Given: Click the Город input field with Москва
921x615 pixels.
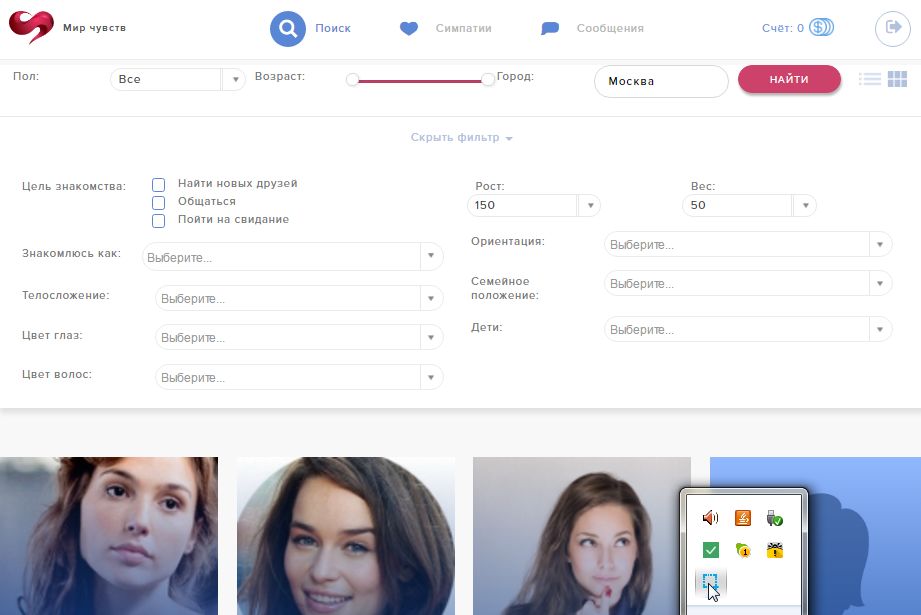Looking at the screenshot, I should 661,81.
